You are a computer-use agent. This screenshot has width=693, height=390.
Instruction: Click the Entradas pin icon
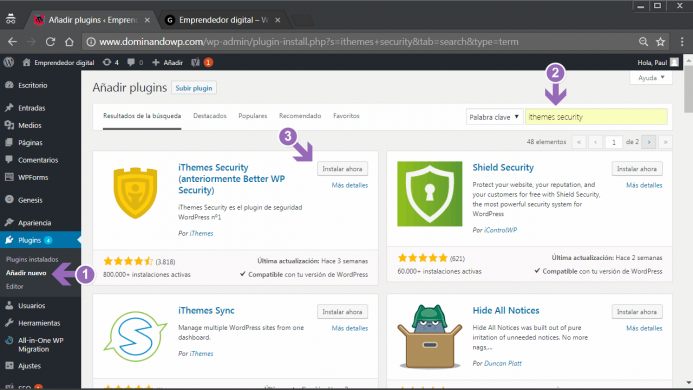pyautogui.click(x=9, y=107)
